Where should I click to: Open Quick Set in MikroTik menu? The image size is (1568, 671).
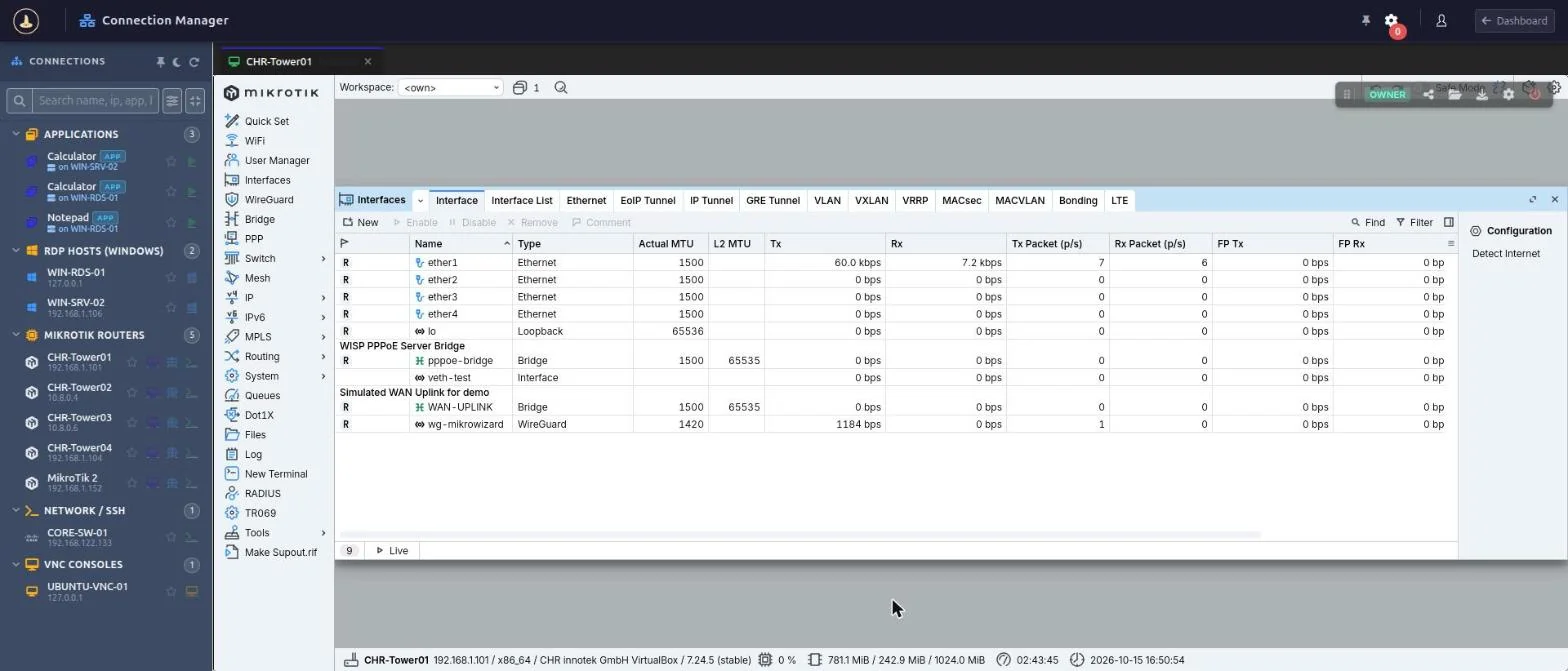pyautogui.click(x=266, y=121)
